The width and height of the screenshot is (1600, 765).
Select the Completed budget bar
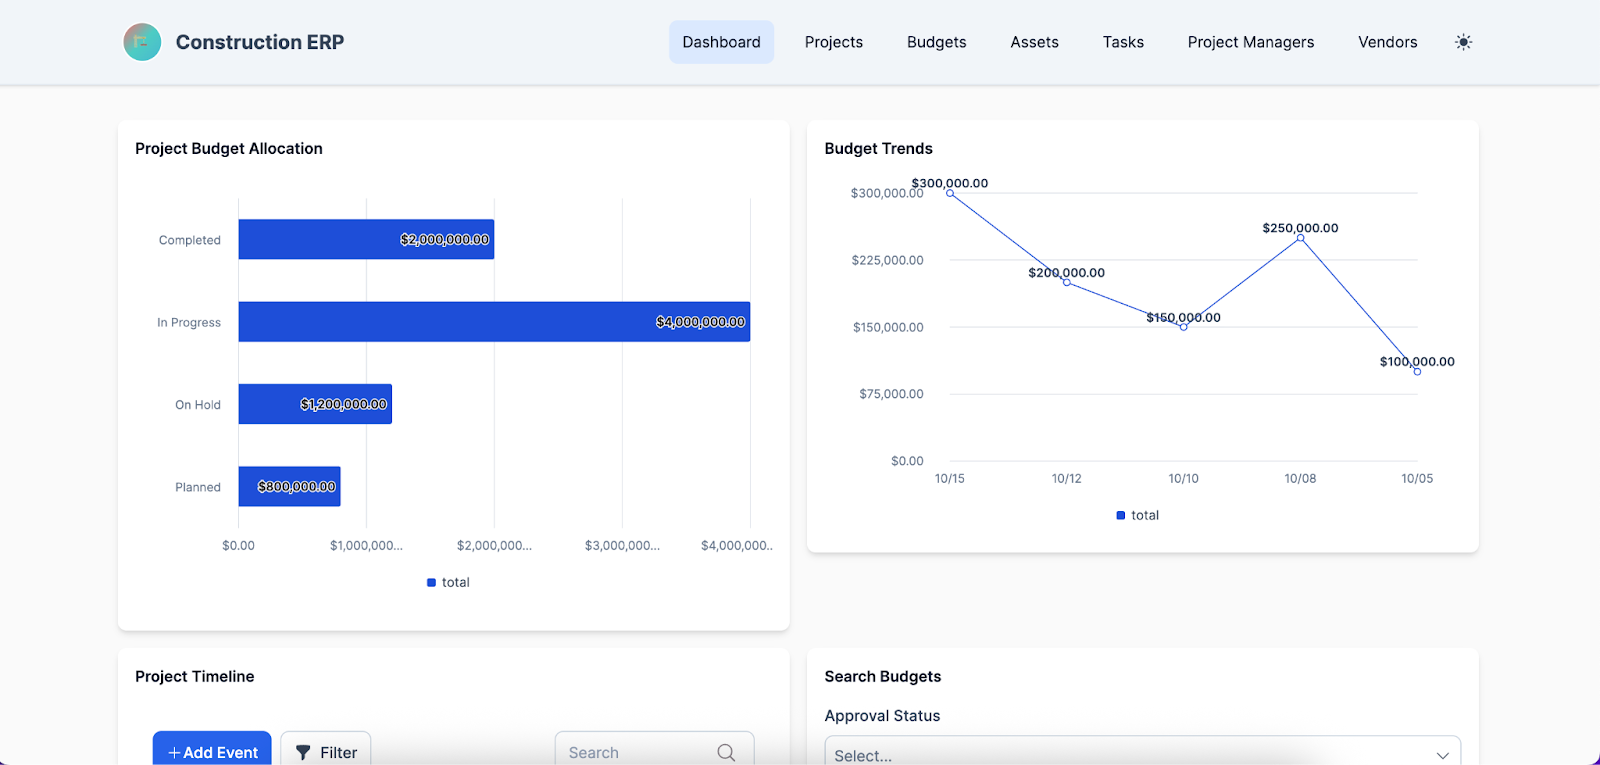pos(366,240)
